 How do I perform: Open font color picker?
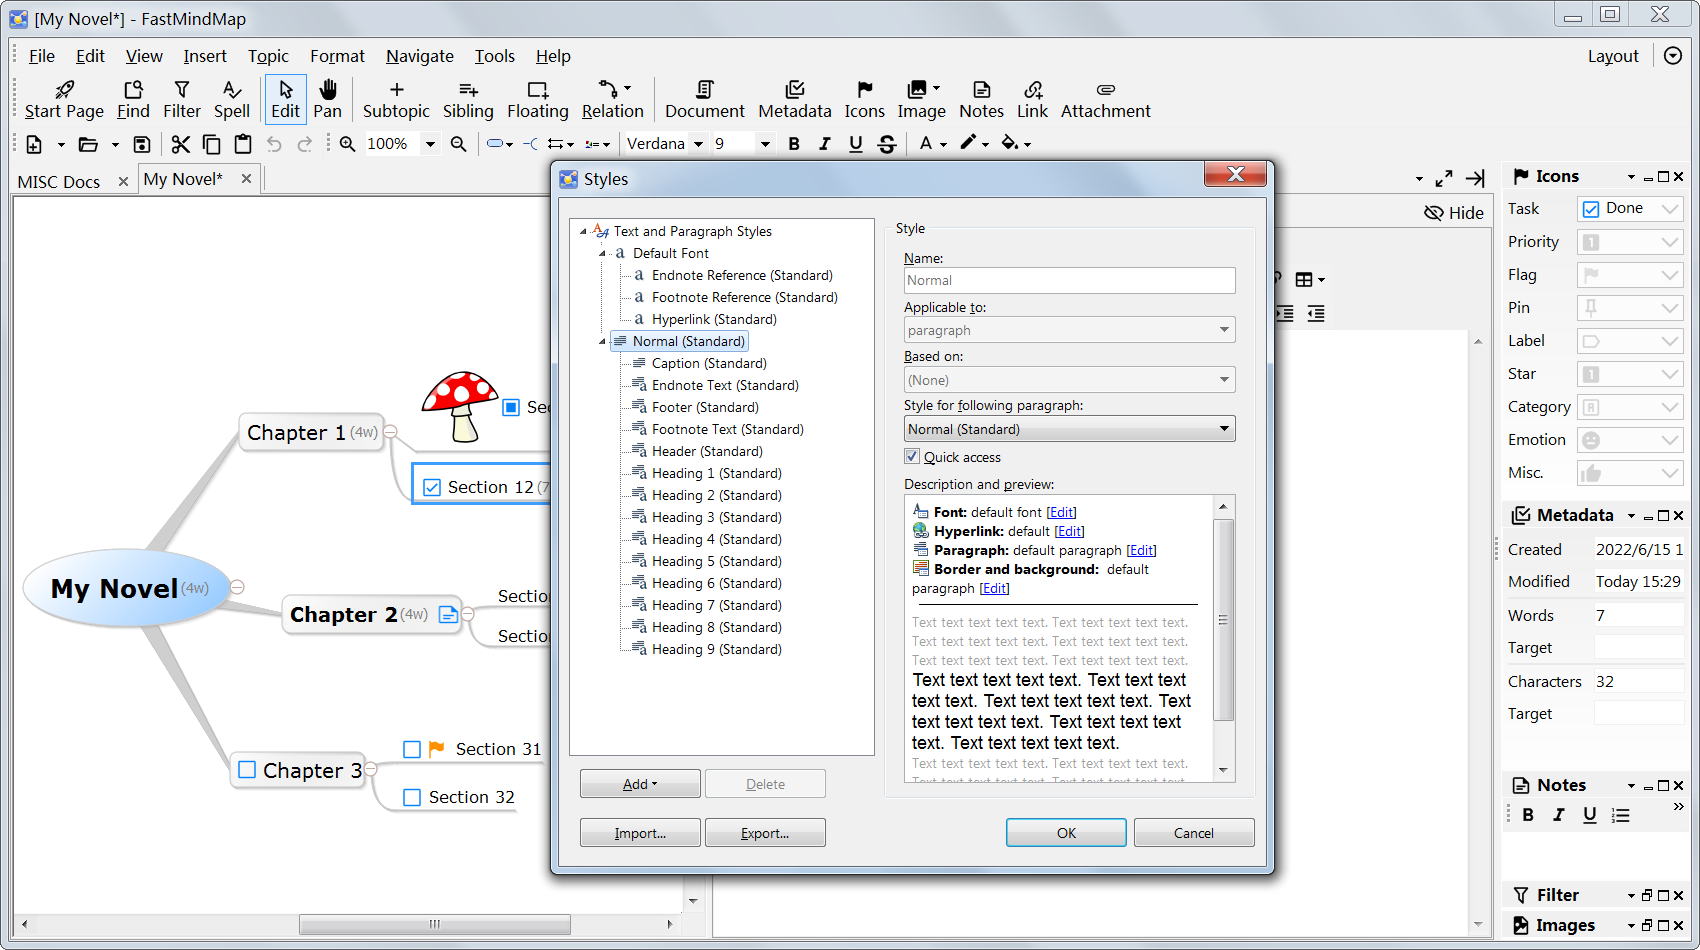point(932,144)
